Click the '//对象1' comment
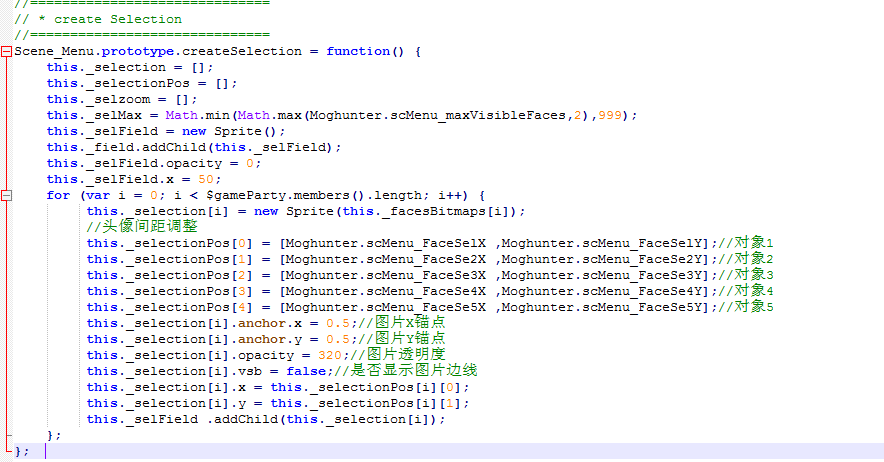This screenshot has height=462, width=884. tap(746, 243)
